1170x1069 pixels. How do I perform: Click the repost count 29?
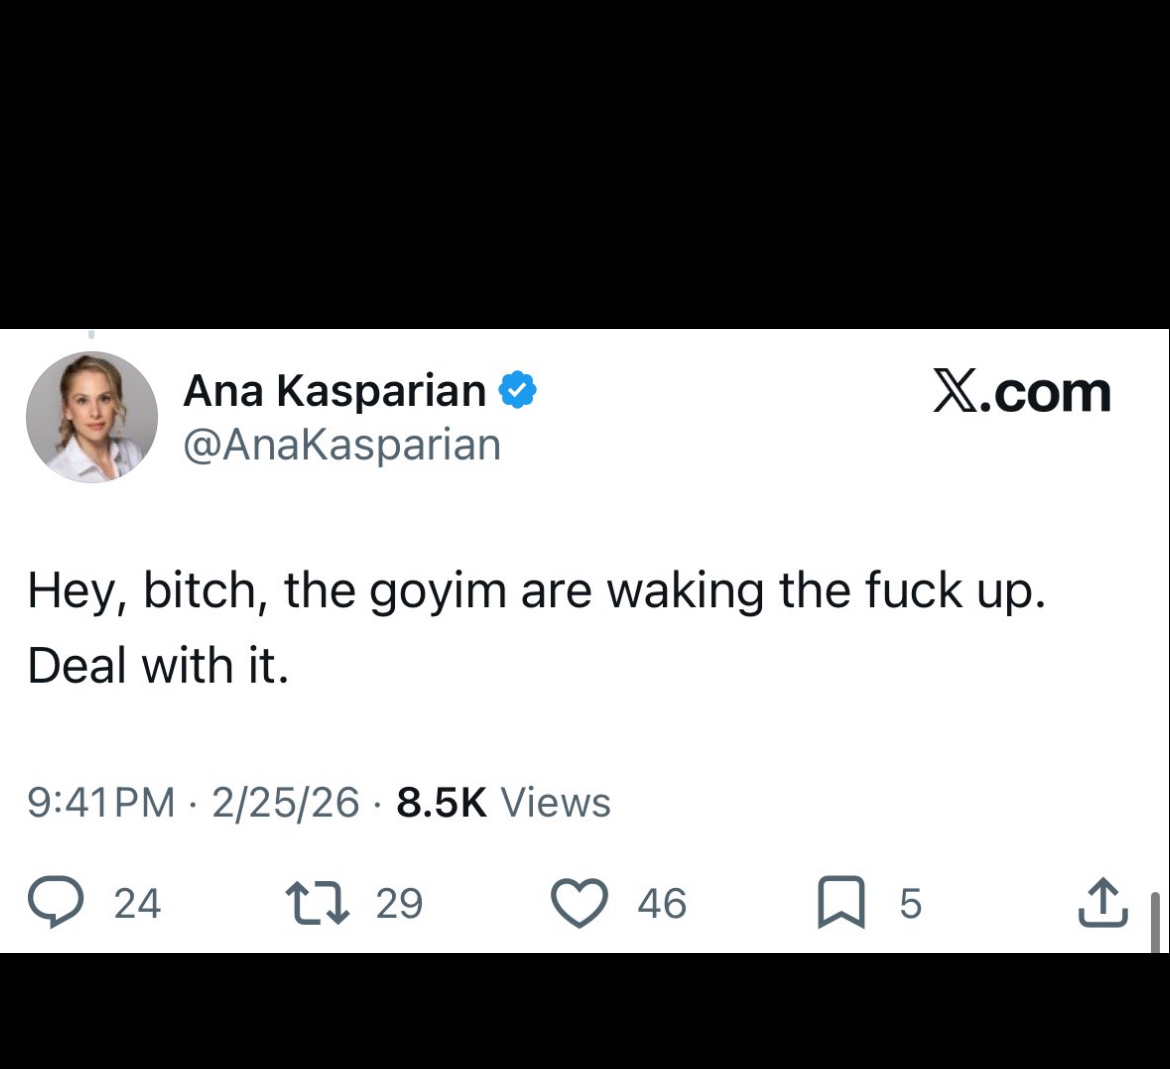tap(399, 904)
